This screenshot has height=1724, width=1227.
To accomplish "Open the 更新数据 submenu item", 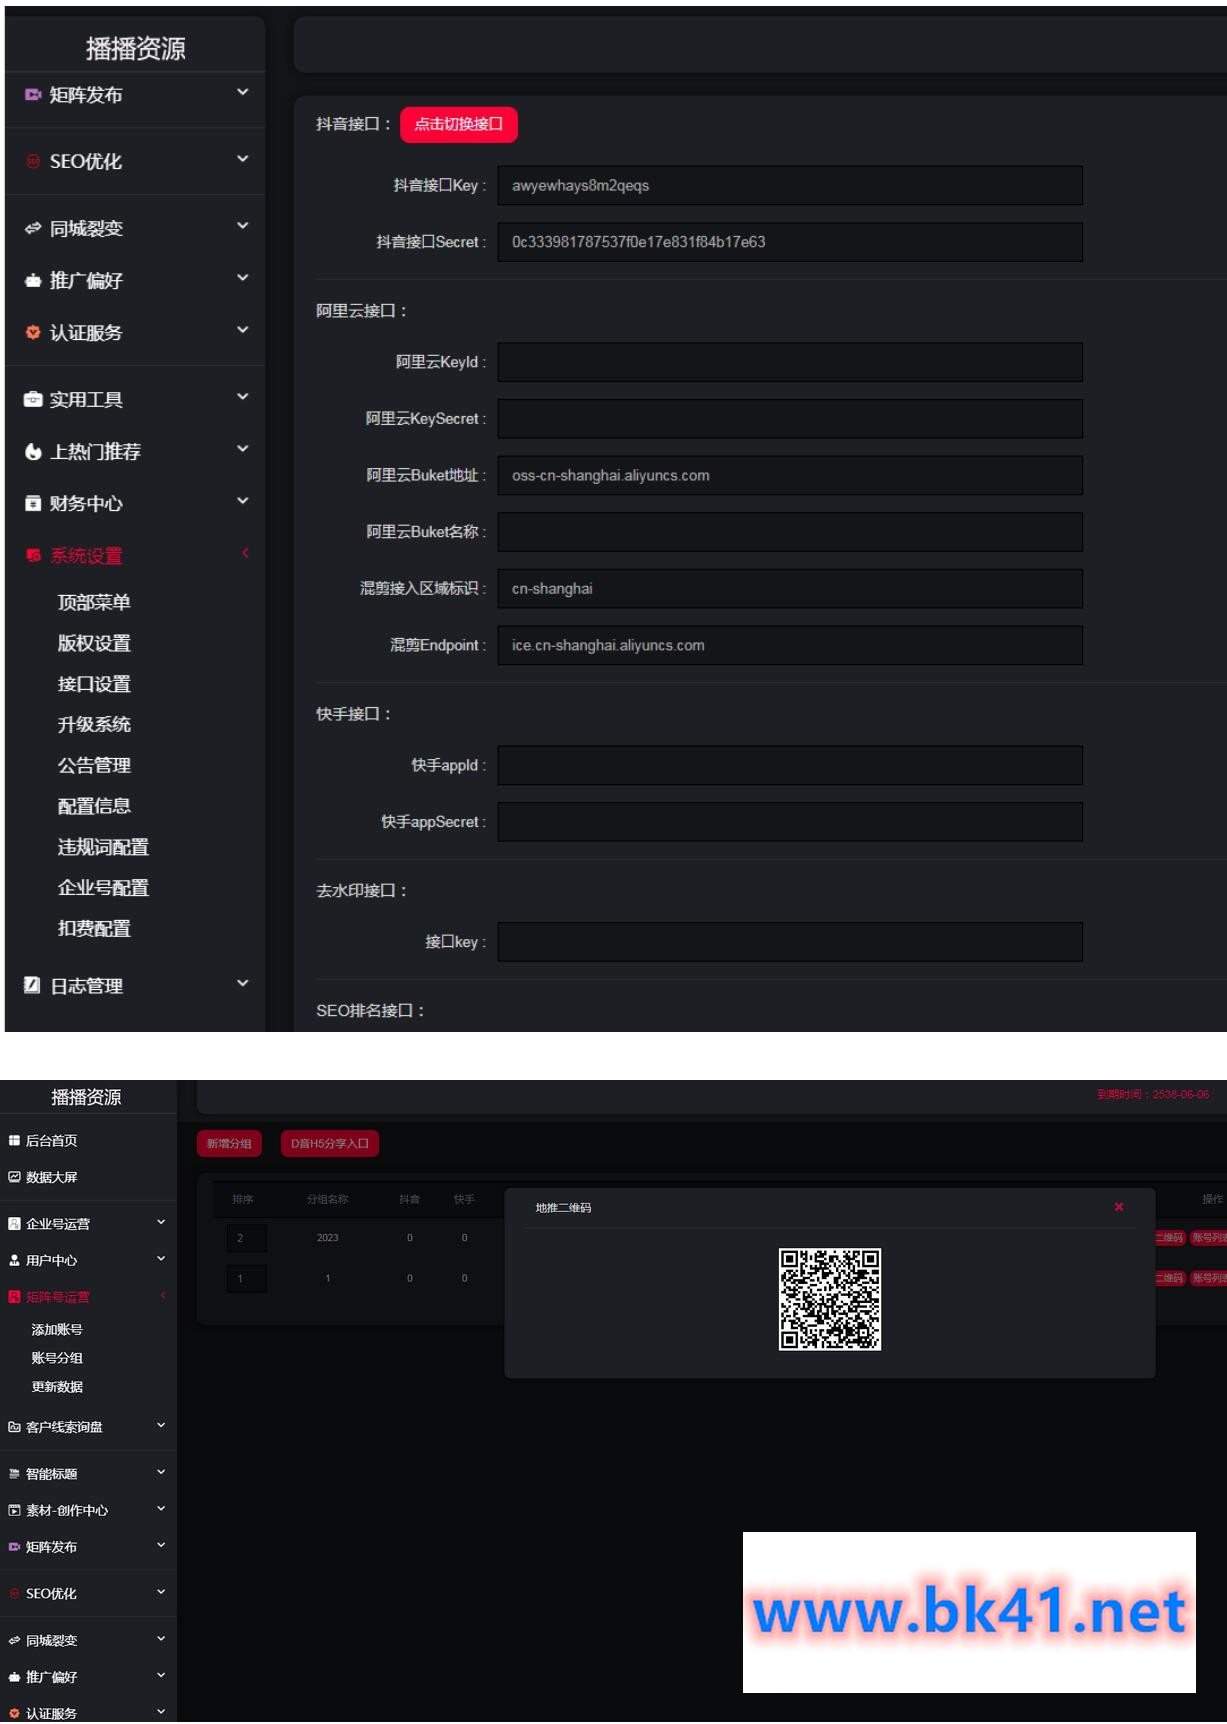I will pyautogui.click(x=57, y=1386).
